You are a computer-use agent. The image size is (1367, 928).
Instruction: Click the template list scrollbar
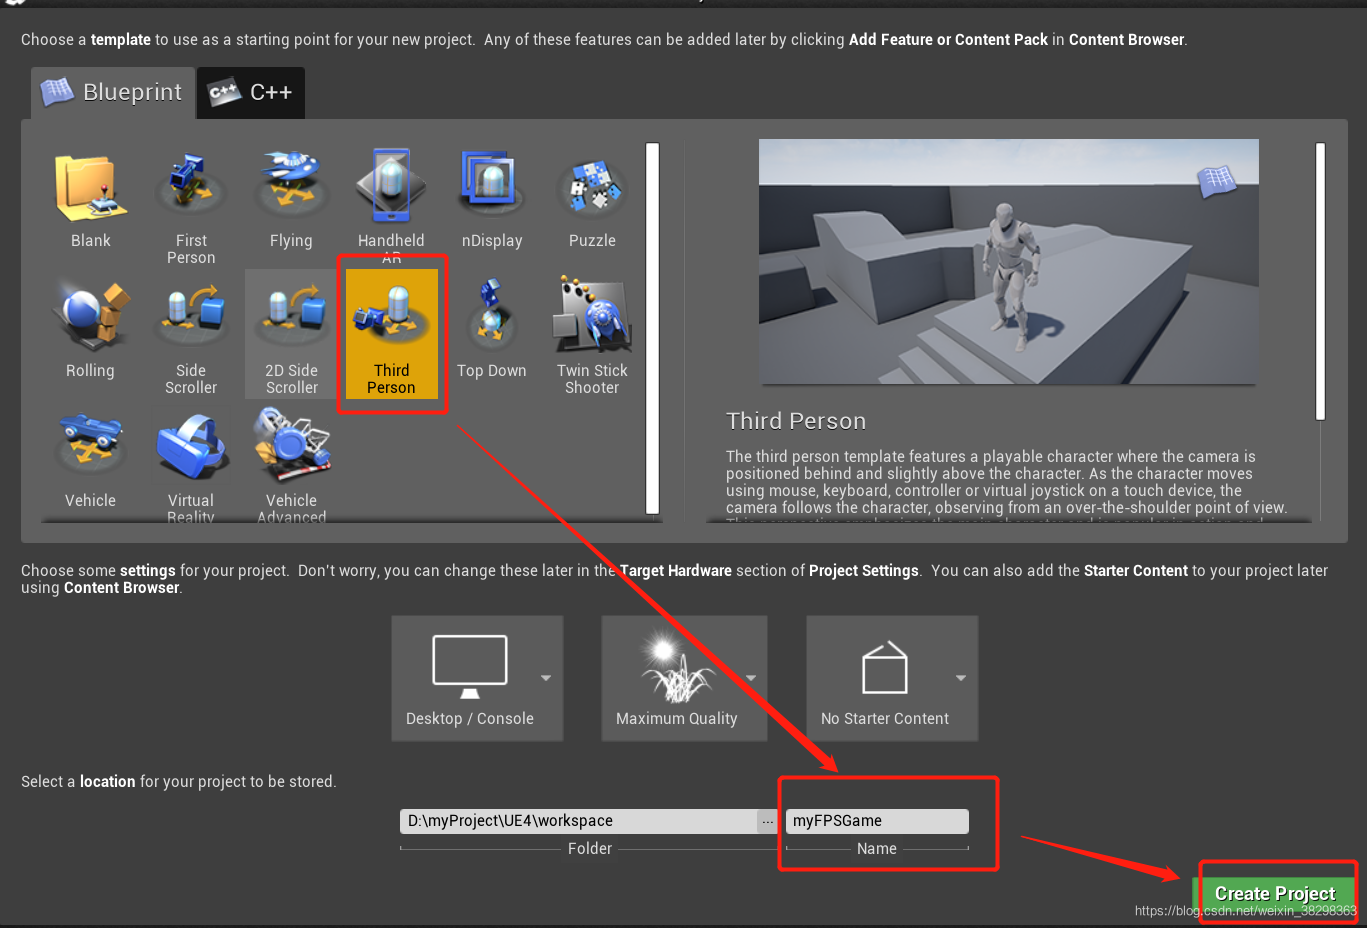(652, 328)
